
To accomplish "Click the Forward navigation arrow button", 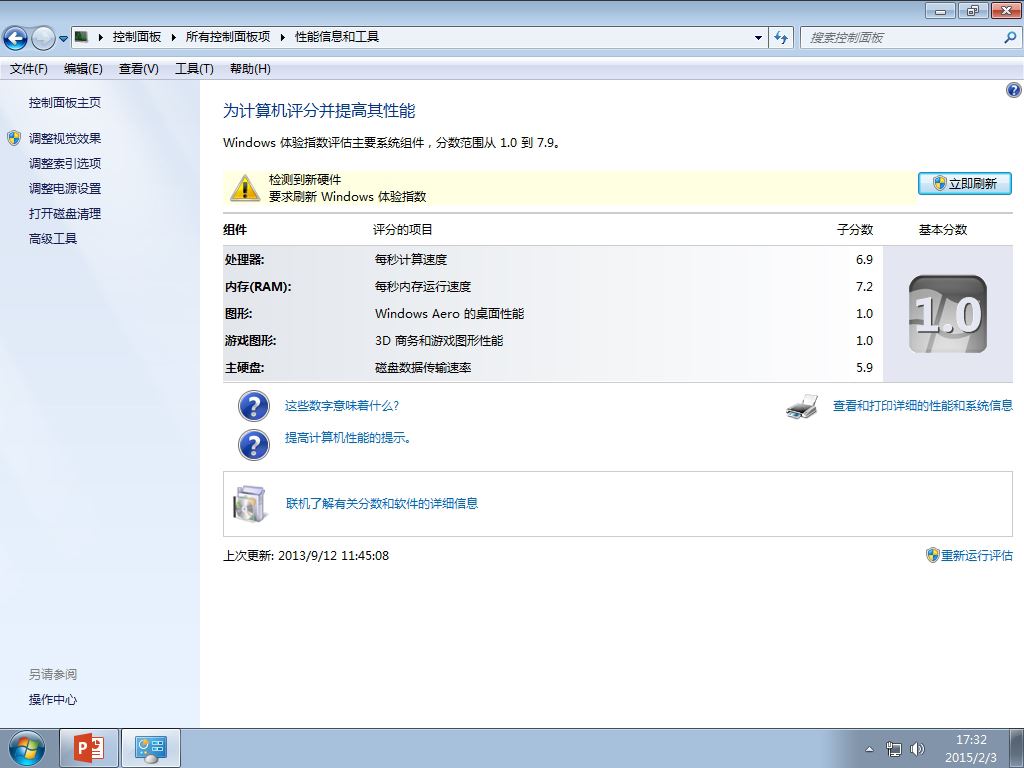I will (43, 38).
